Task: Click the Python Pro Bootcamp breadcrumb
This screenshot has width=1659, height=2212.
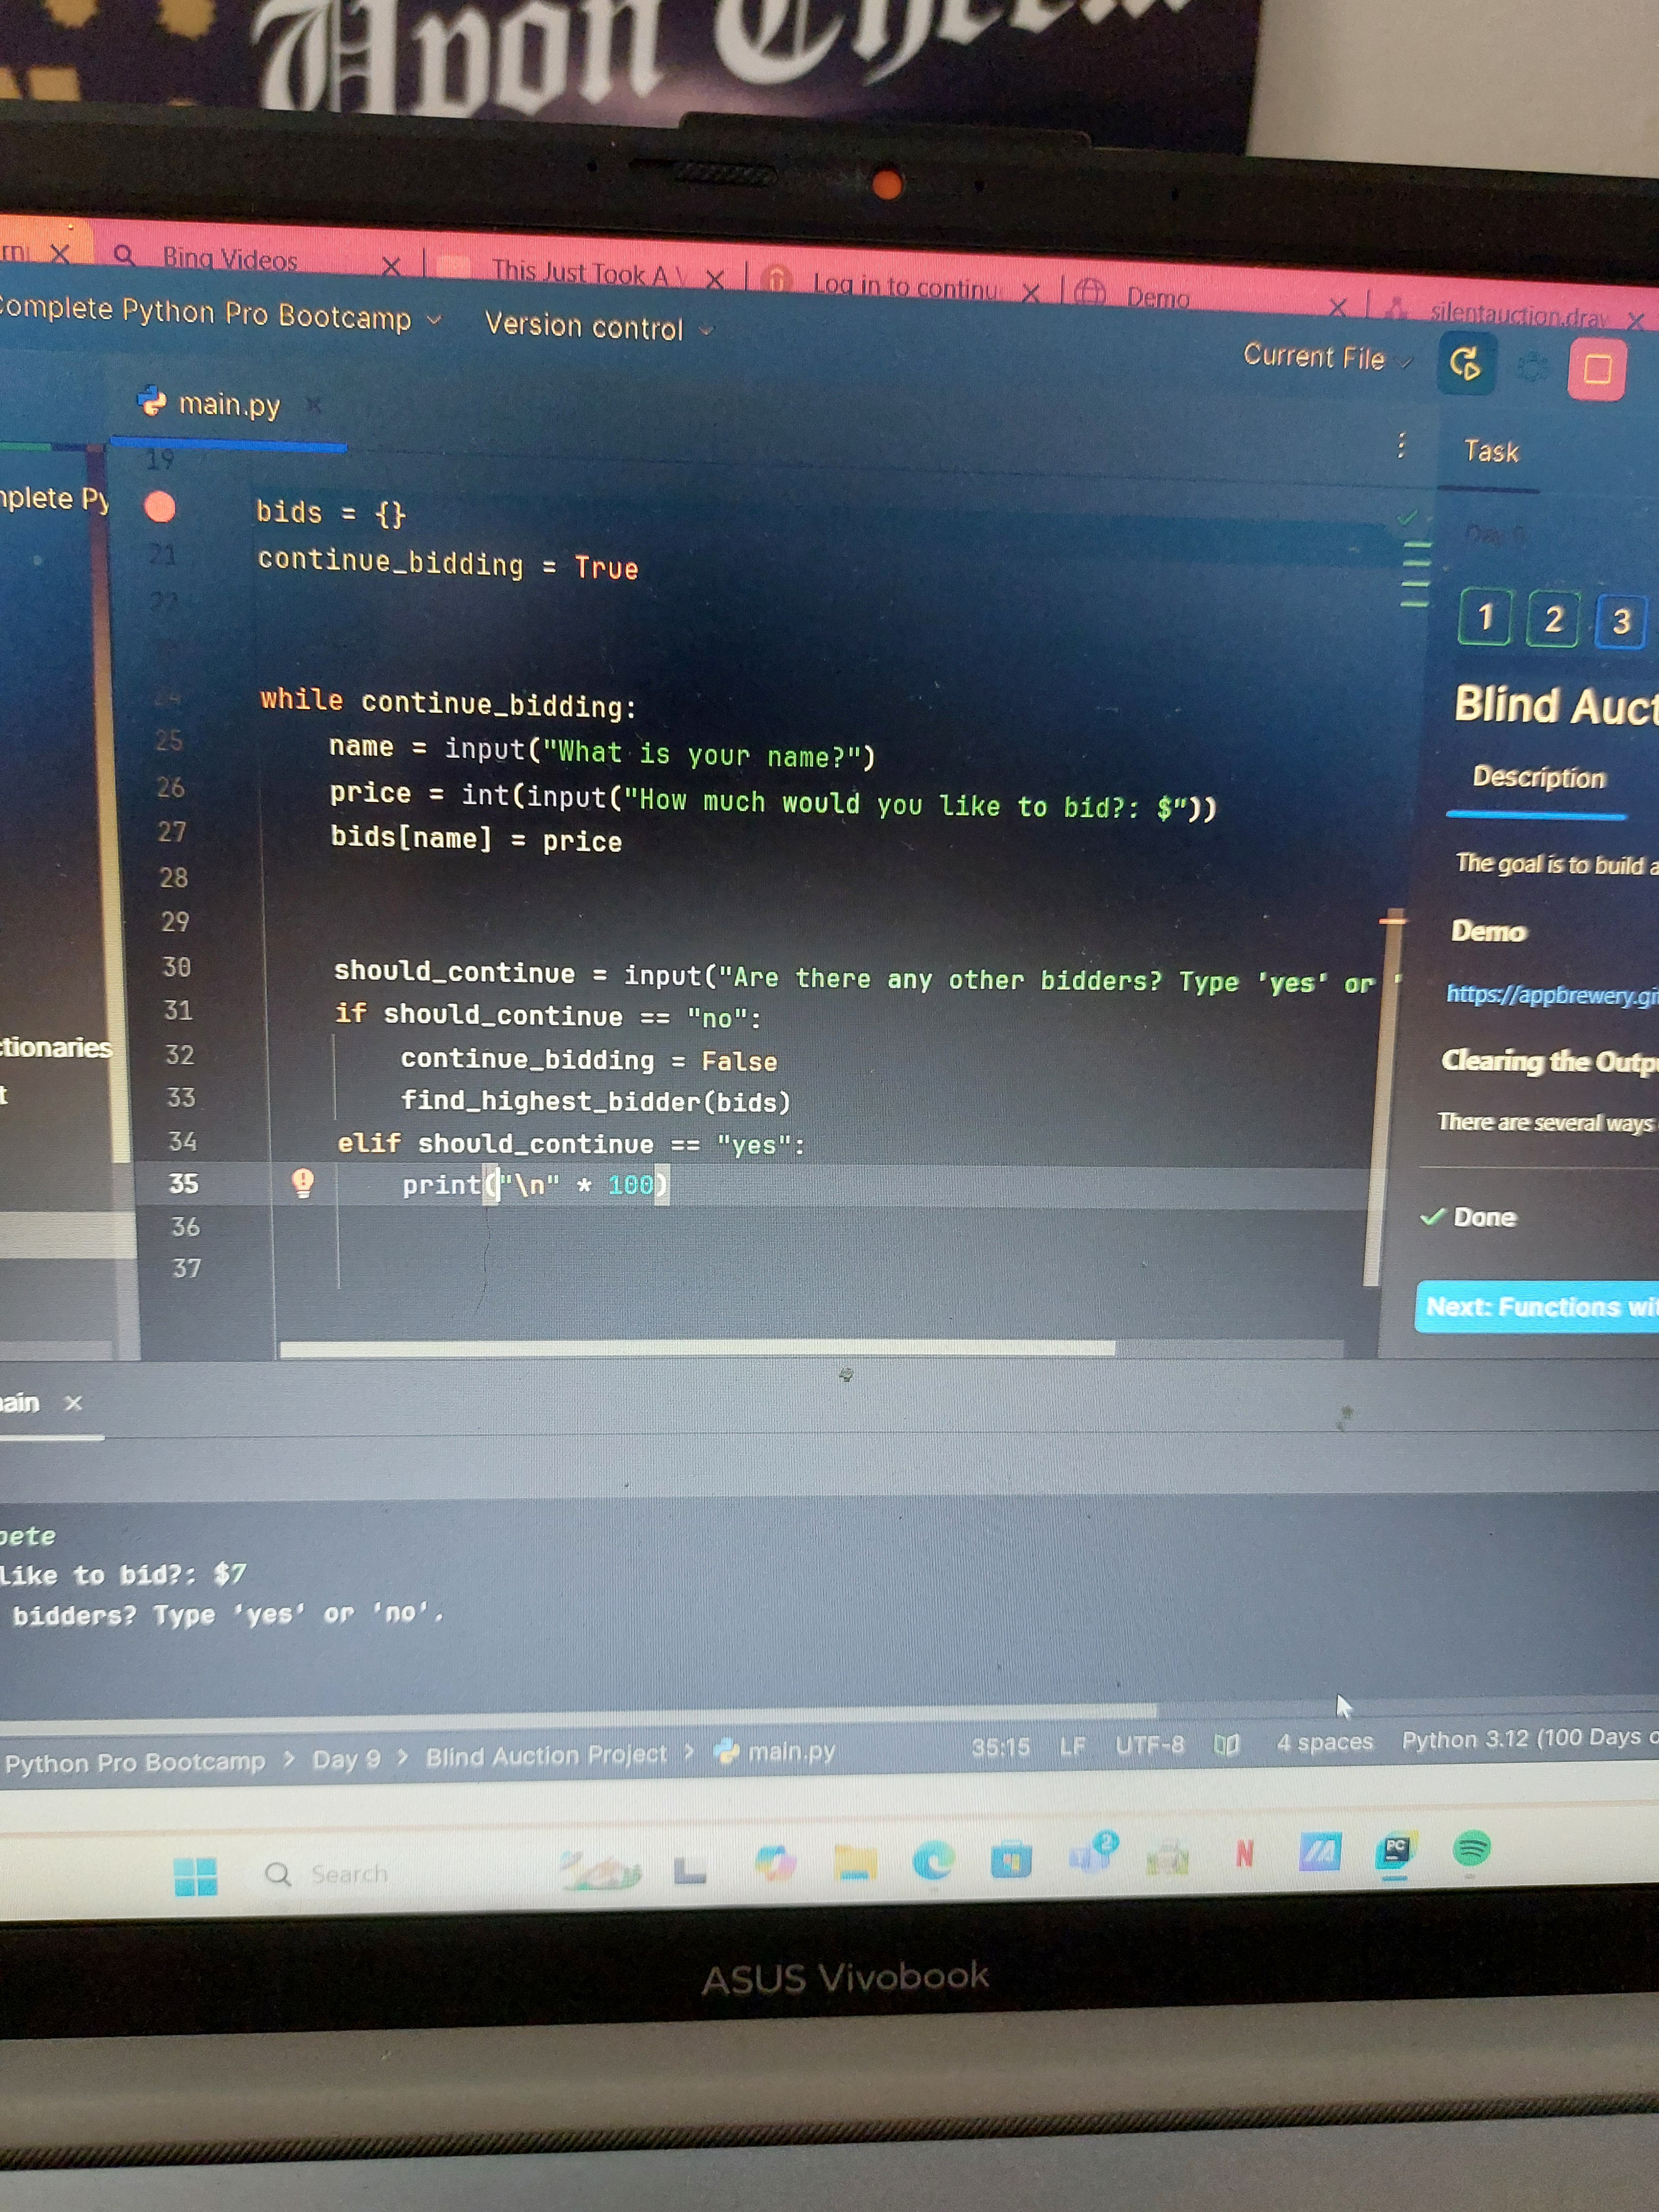Action: click(135, 1762)
